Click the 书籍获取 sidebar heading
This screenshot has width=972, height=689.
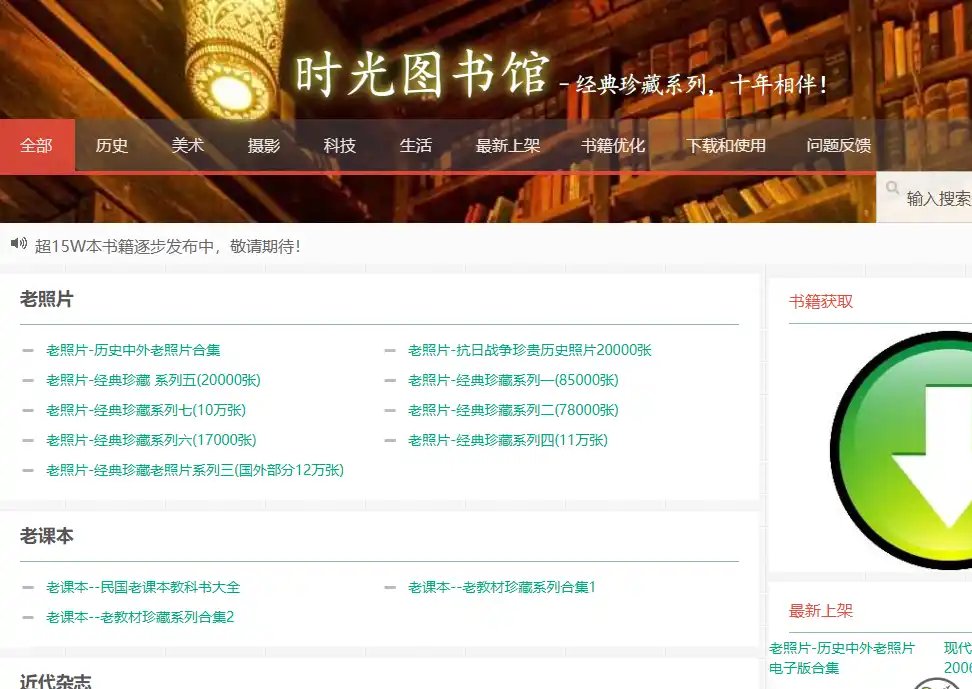point(821,301)
